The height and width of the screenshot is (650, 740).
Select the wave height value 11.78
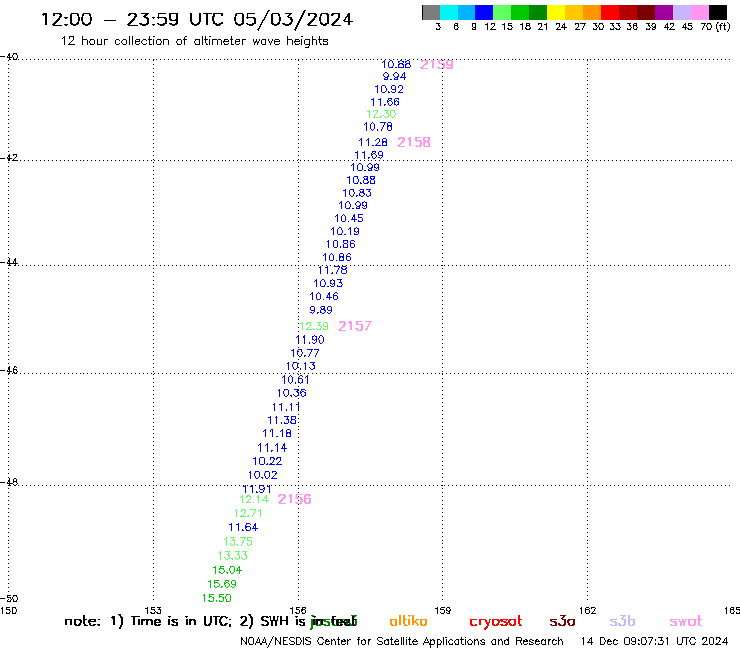332,270
